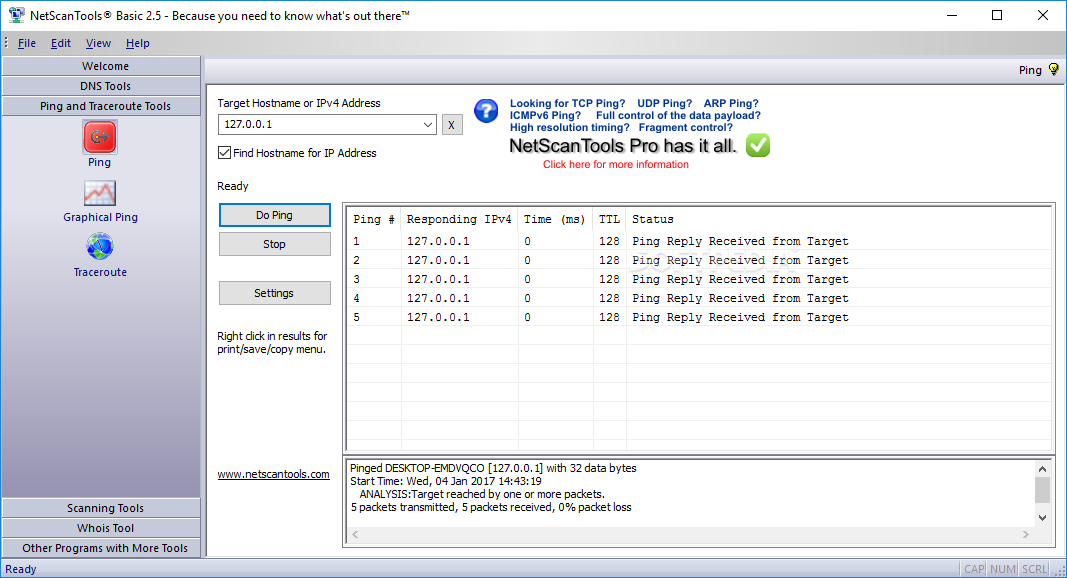
Task: Click the Responding IPv4 column header
Action: tap(459, 219)
